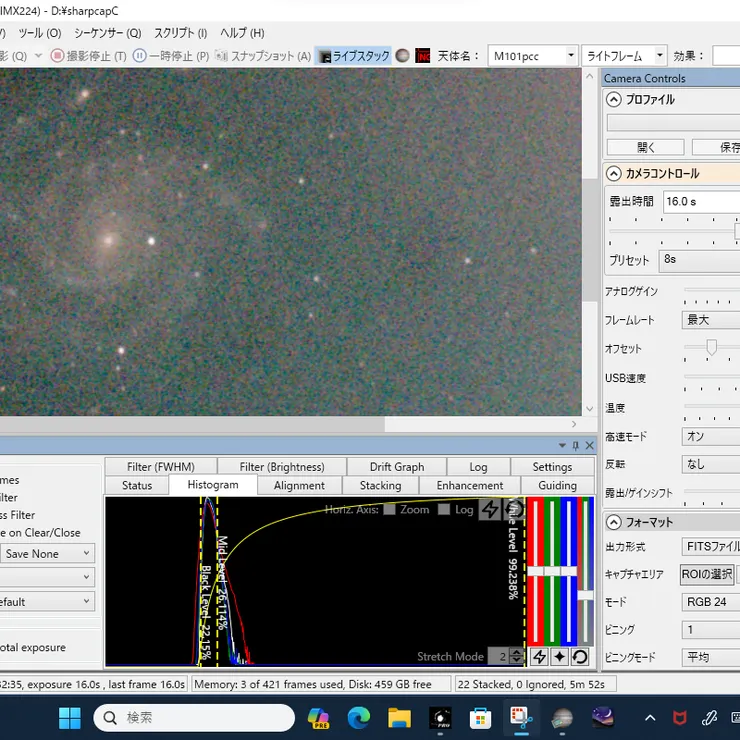Collapse the カメラコントロール section
The width and height of the screenshot is (740, 740).
(613, 173)
